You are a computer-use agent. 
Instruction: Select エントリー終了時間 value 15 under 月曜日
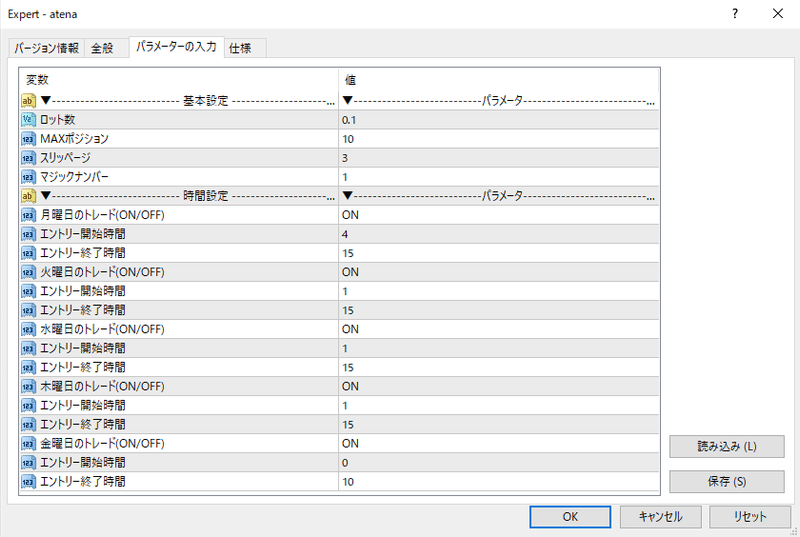[x=348, y=253]
